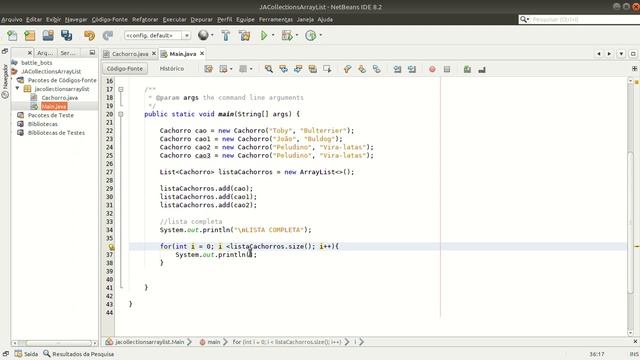Open the Editar menu

point(34,19)
